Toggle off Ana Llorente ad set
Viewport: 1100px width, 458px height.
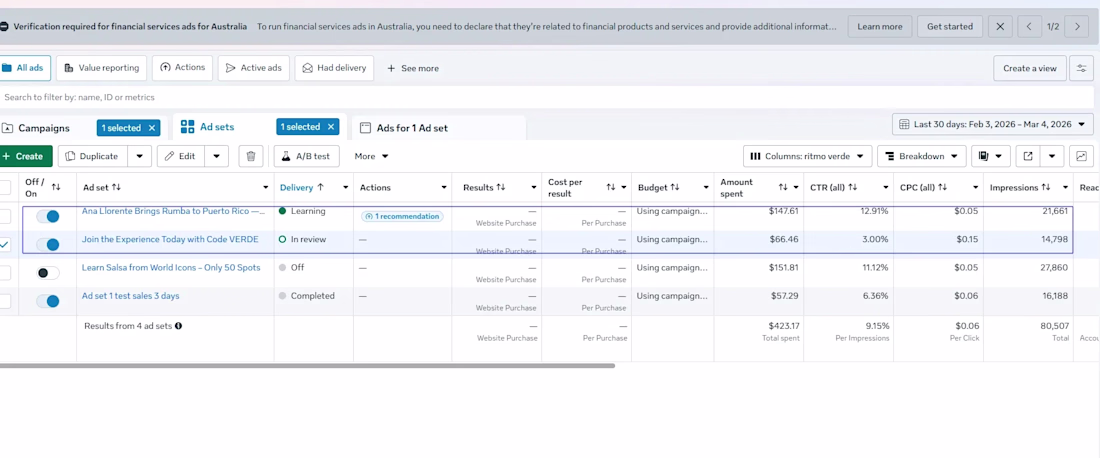click(x=47, y=216)
